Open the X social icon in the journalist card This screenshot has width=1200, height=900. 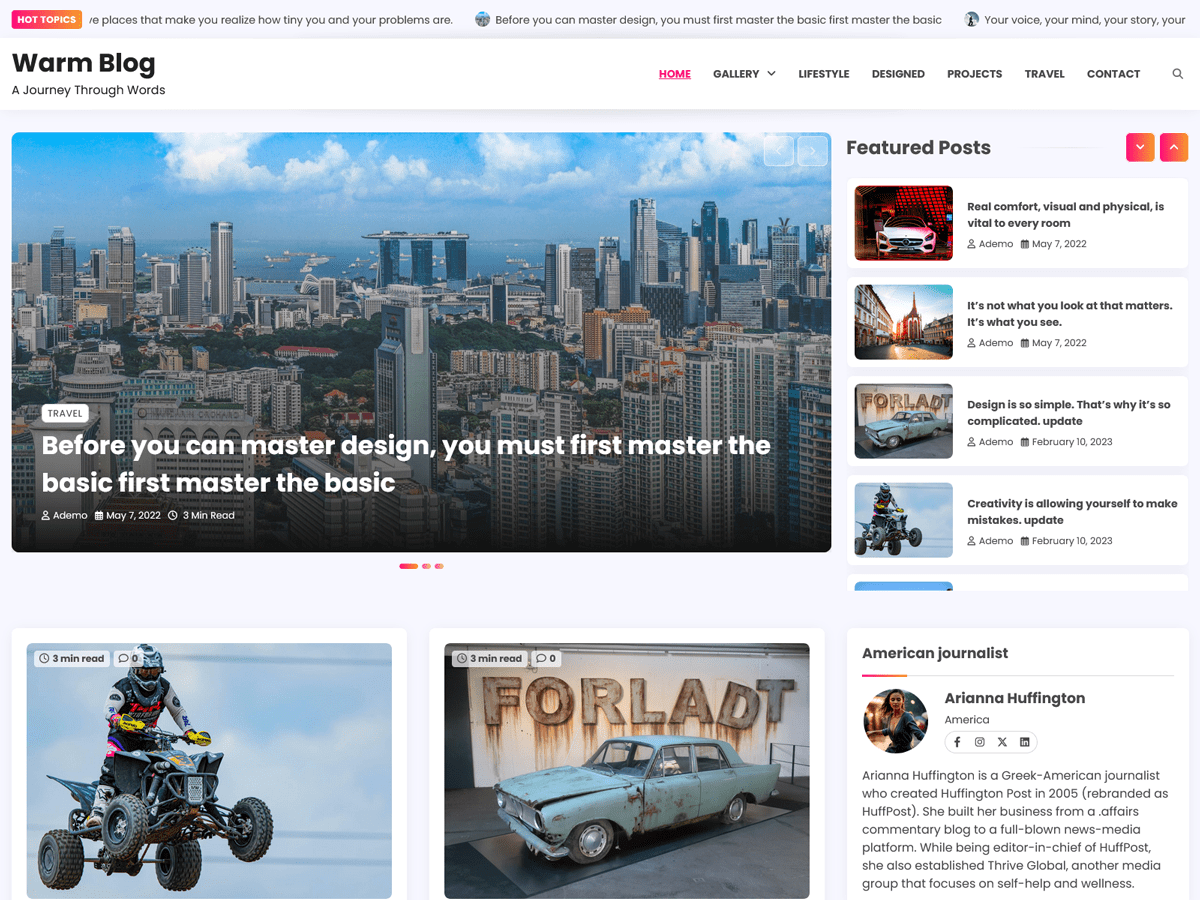pos(1002,742)
